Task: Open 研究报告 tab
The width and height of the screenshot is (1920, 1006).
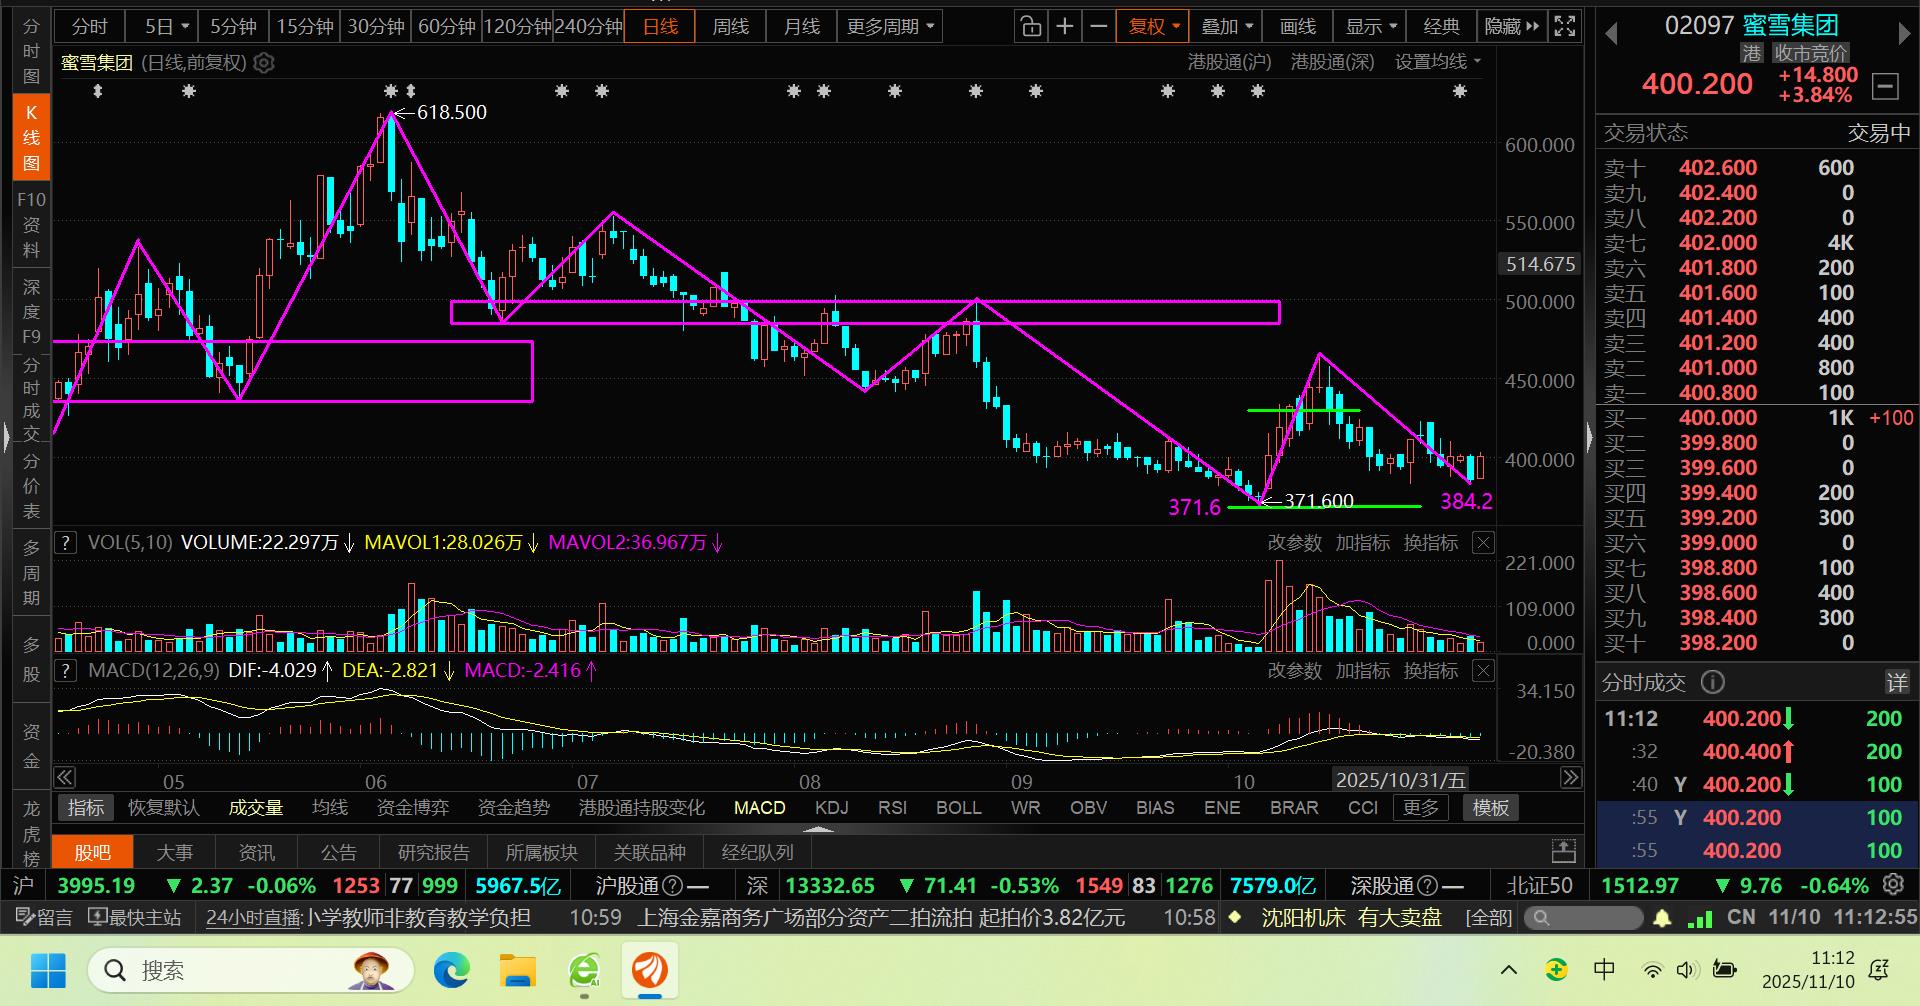Action: [x=433, y=852]
